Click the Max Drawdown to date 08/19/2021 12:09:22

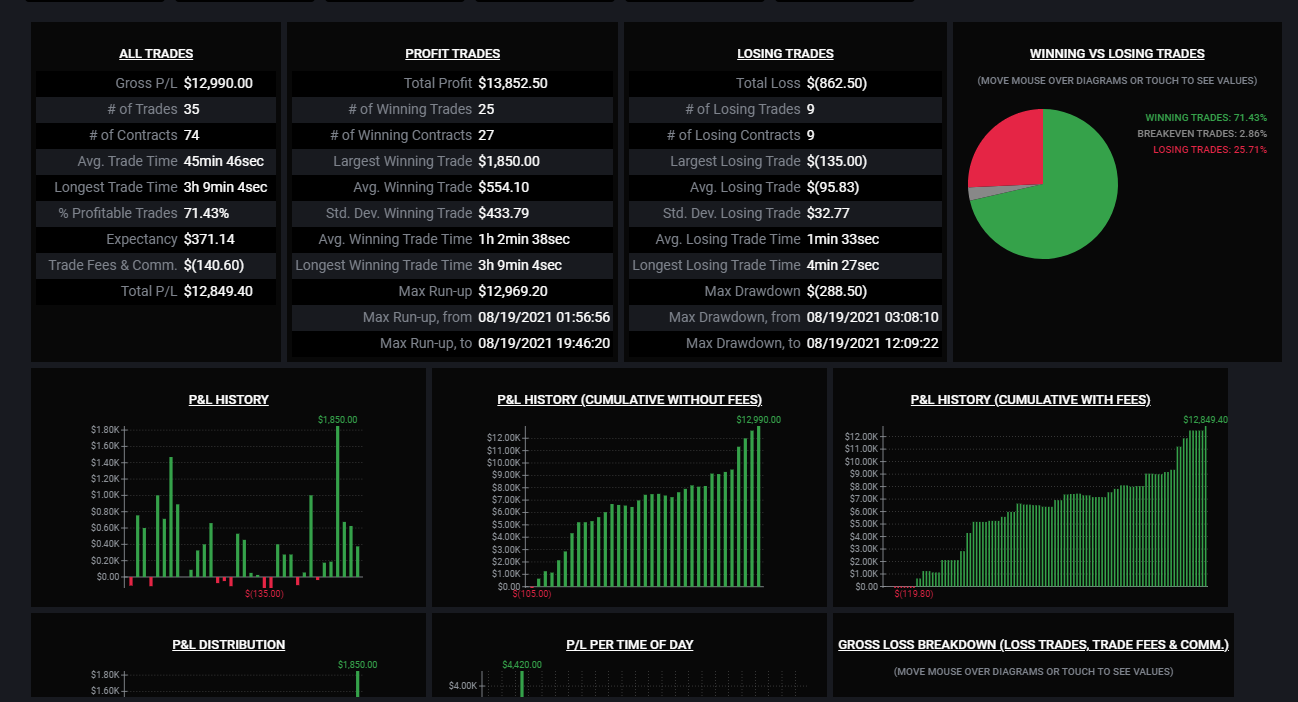click(x=872, y=343)
